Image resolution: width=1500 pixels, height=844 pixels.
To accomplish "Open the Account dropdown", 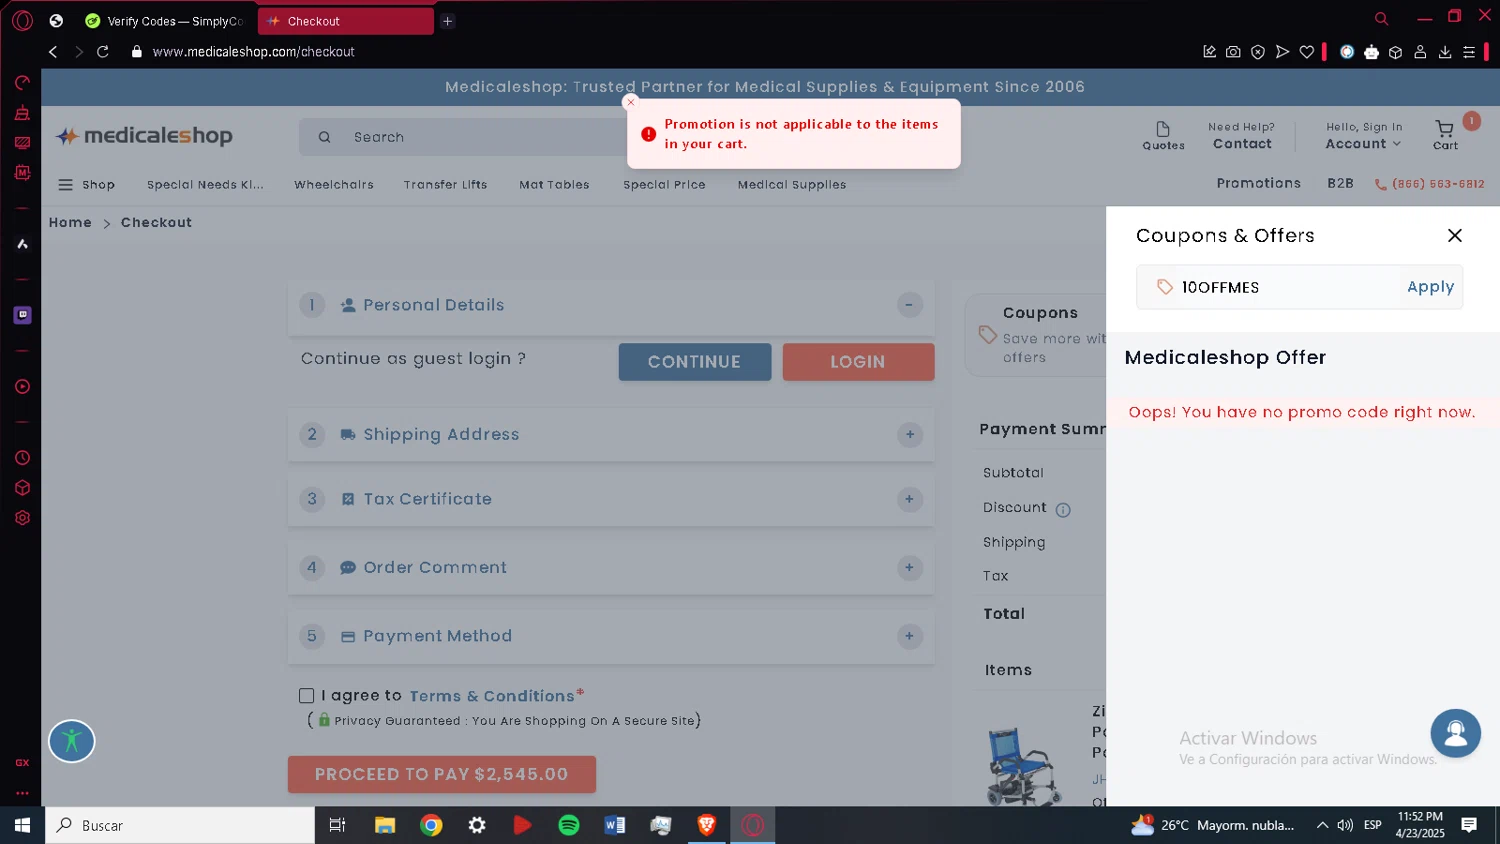I will pyautogui.click(x=1363, y=144).
